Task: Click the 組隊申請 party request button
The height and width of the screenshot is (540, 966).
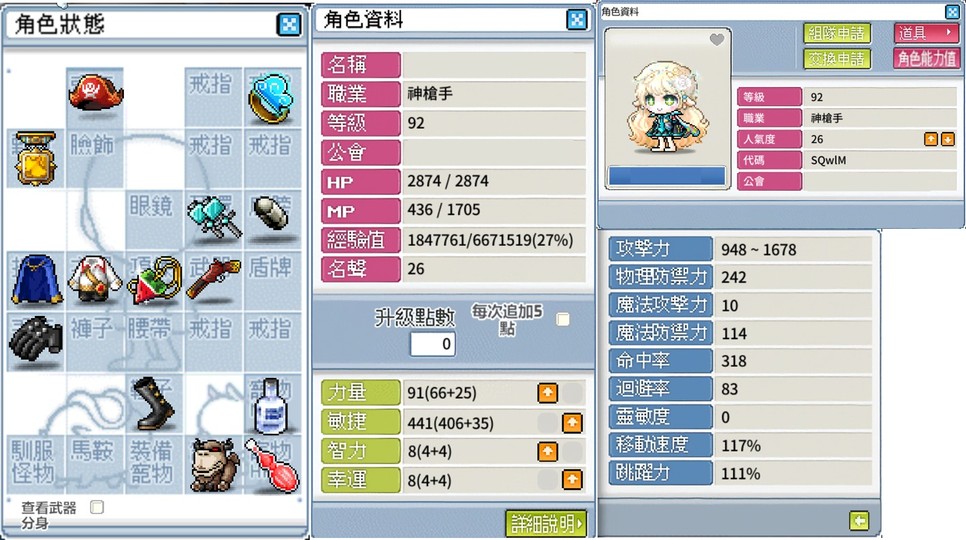Action: tap(837, 33)
